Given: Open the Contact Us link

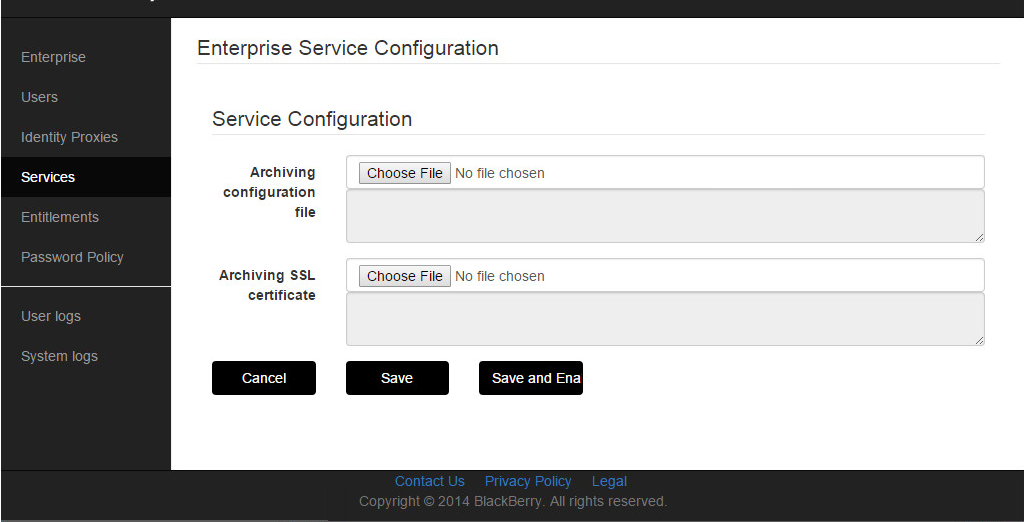Looking at the screenshot, I should (429, 481).
